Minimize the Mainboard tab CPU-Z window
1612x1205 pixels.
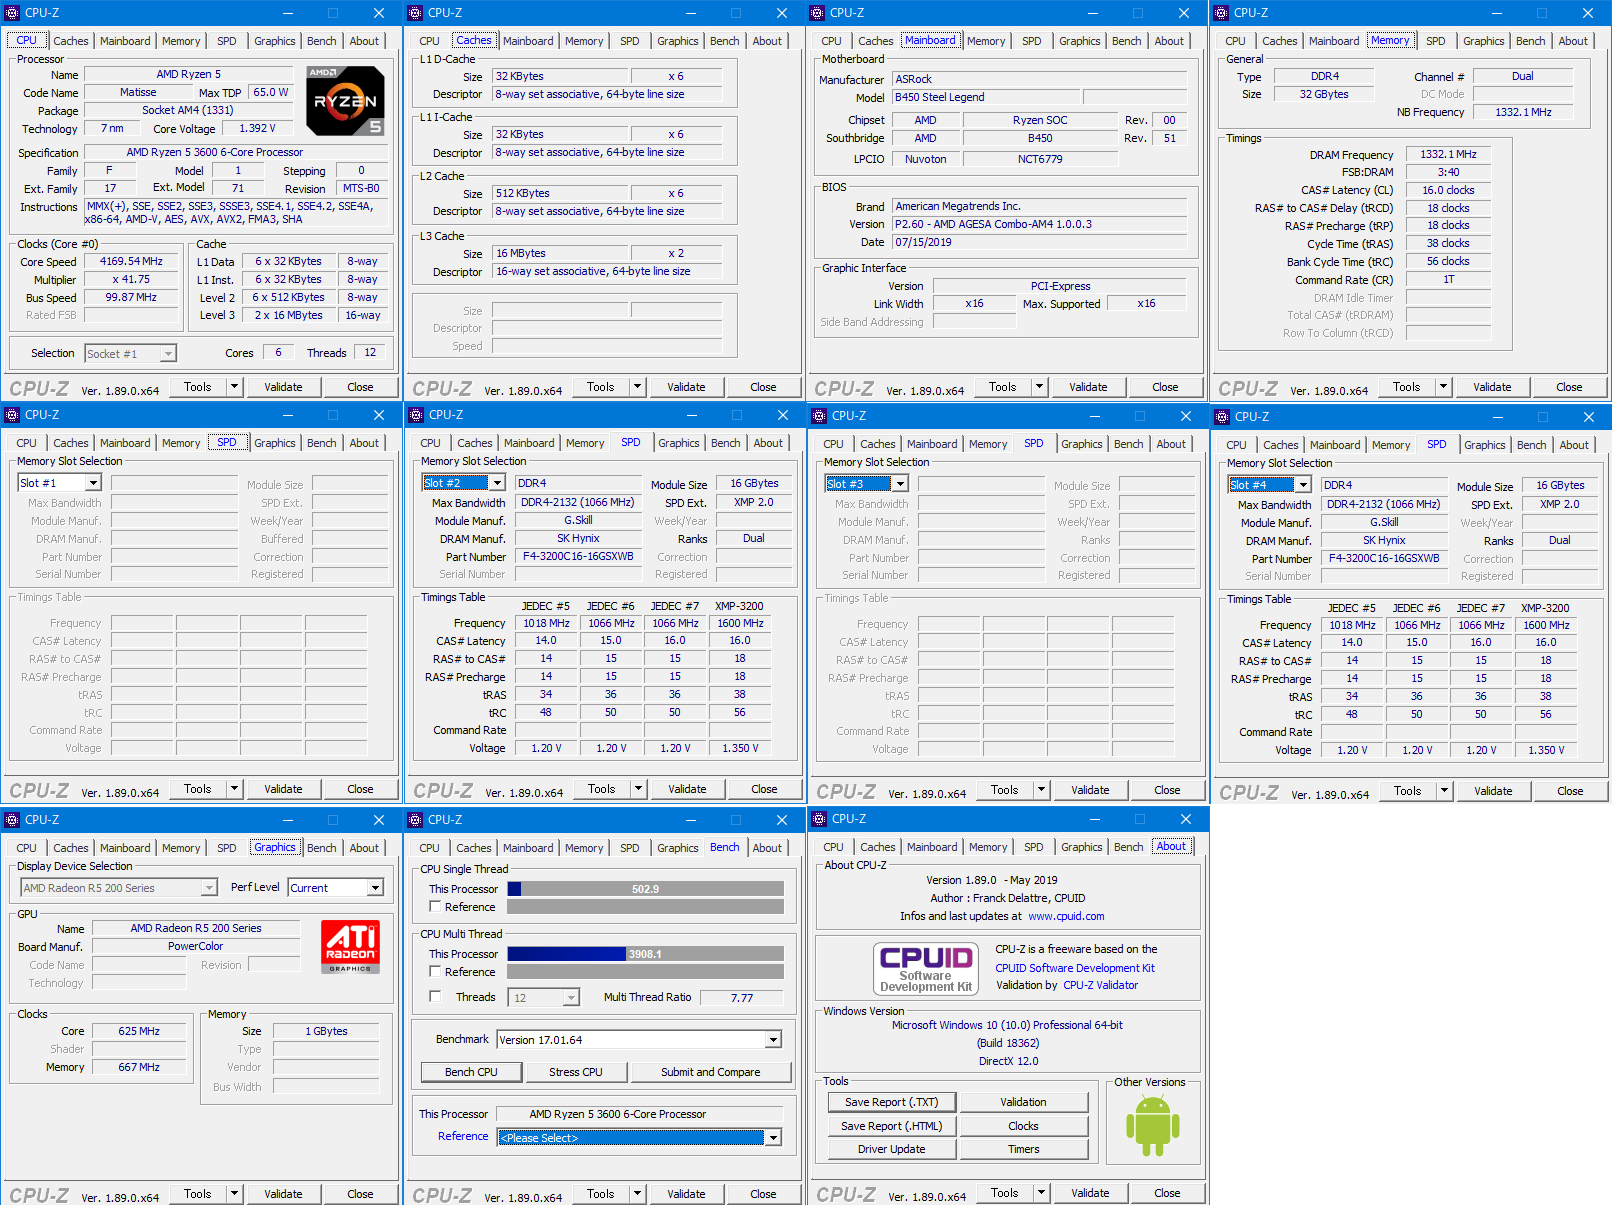point(1092,13)
